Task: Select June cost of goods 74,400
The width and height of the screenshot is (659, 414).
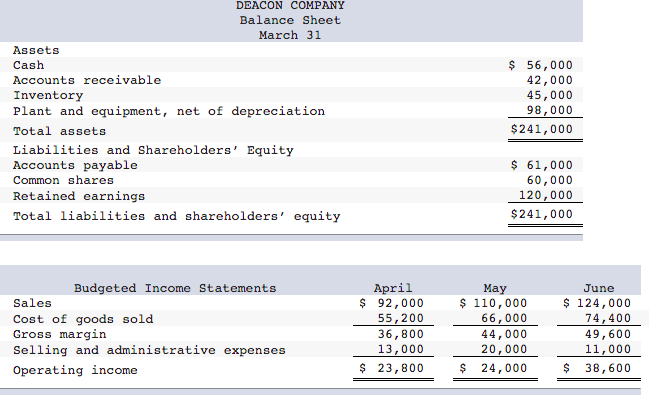Action: coord(608,318)
